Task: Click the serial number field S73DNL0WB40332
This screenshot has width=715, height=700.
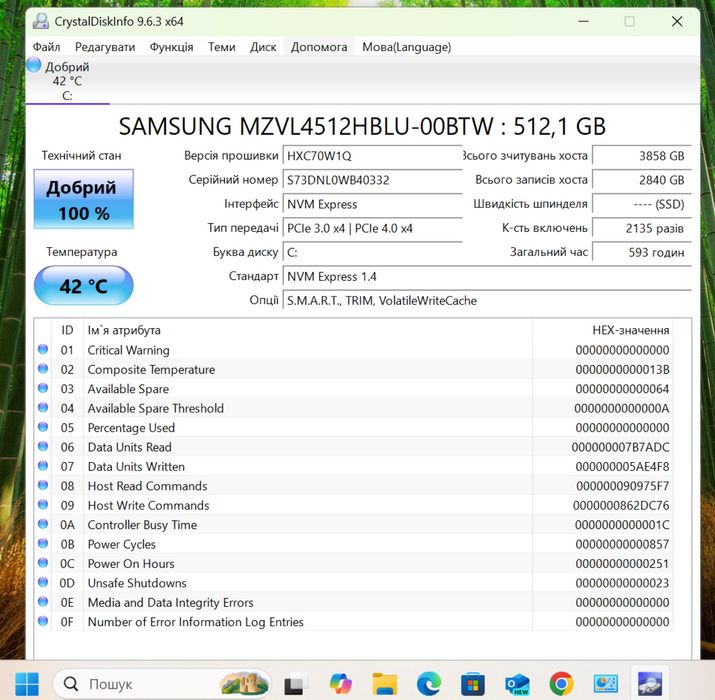Action: click(x=373, y=180)
